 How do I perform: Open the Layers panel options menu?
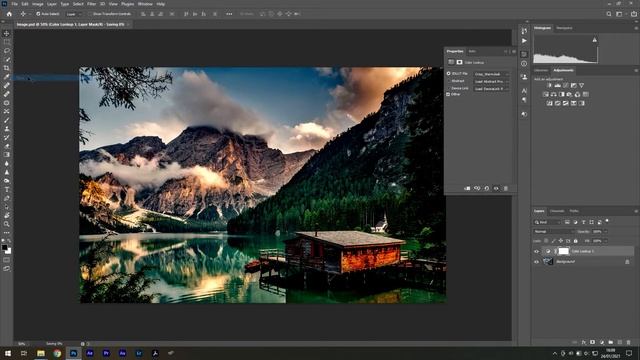636,211
